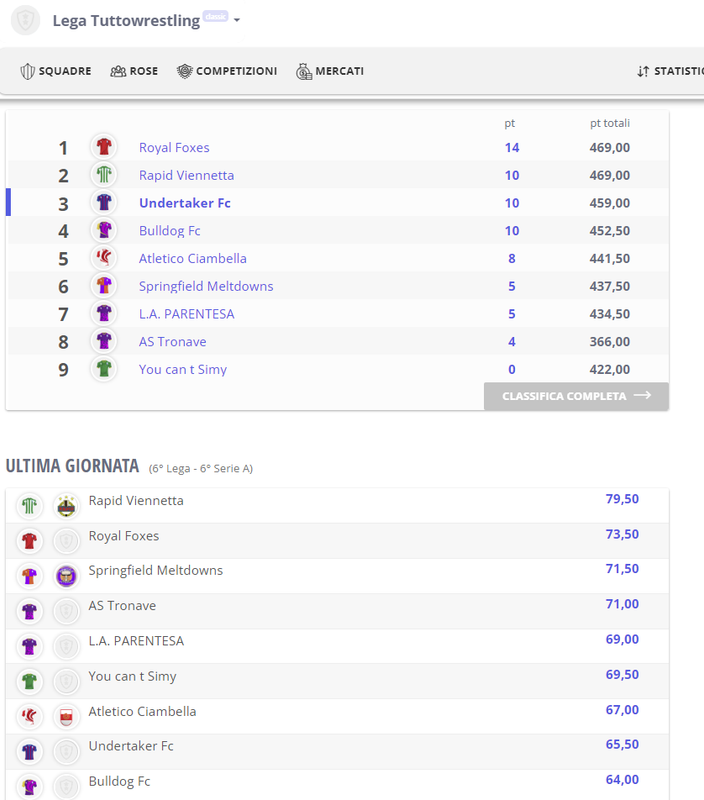Viewport: 704px width, 800px height.
Task: Click Royal Foxes' 73,50 matchday score
Action: [x=622, y=534]
